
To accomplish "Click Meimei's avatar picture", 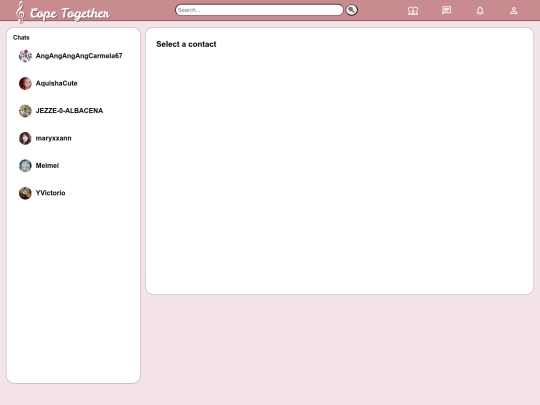I will (x=25, y=166).
